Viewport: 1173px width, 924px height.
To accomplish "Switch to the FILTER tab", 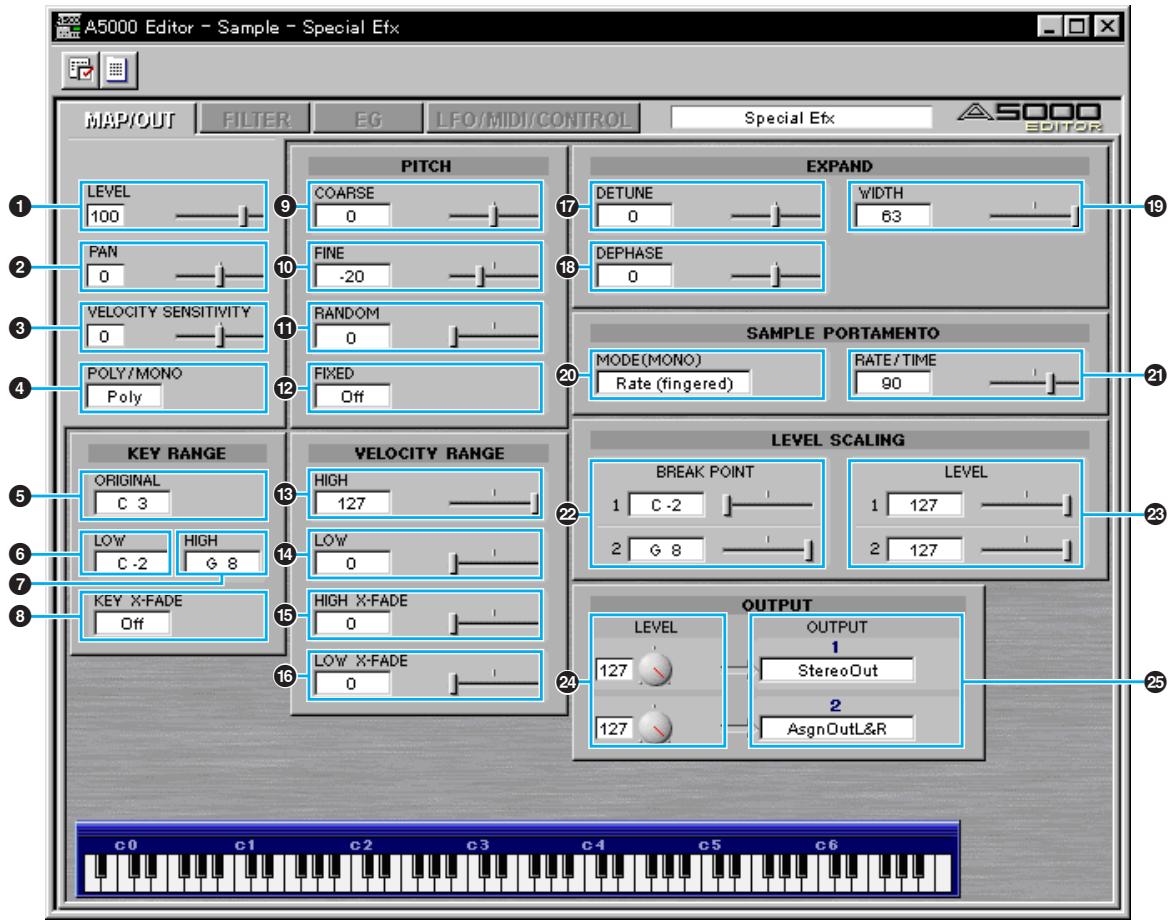I will (x=256, y=119).
